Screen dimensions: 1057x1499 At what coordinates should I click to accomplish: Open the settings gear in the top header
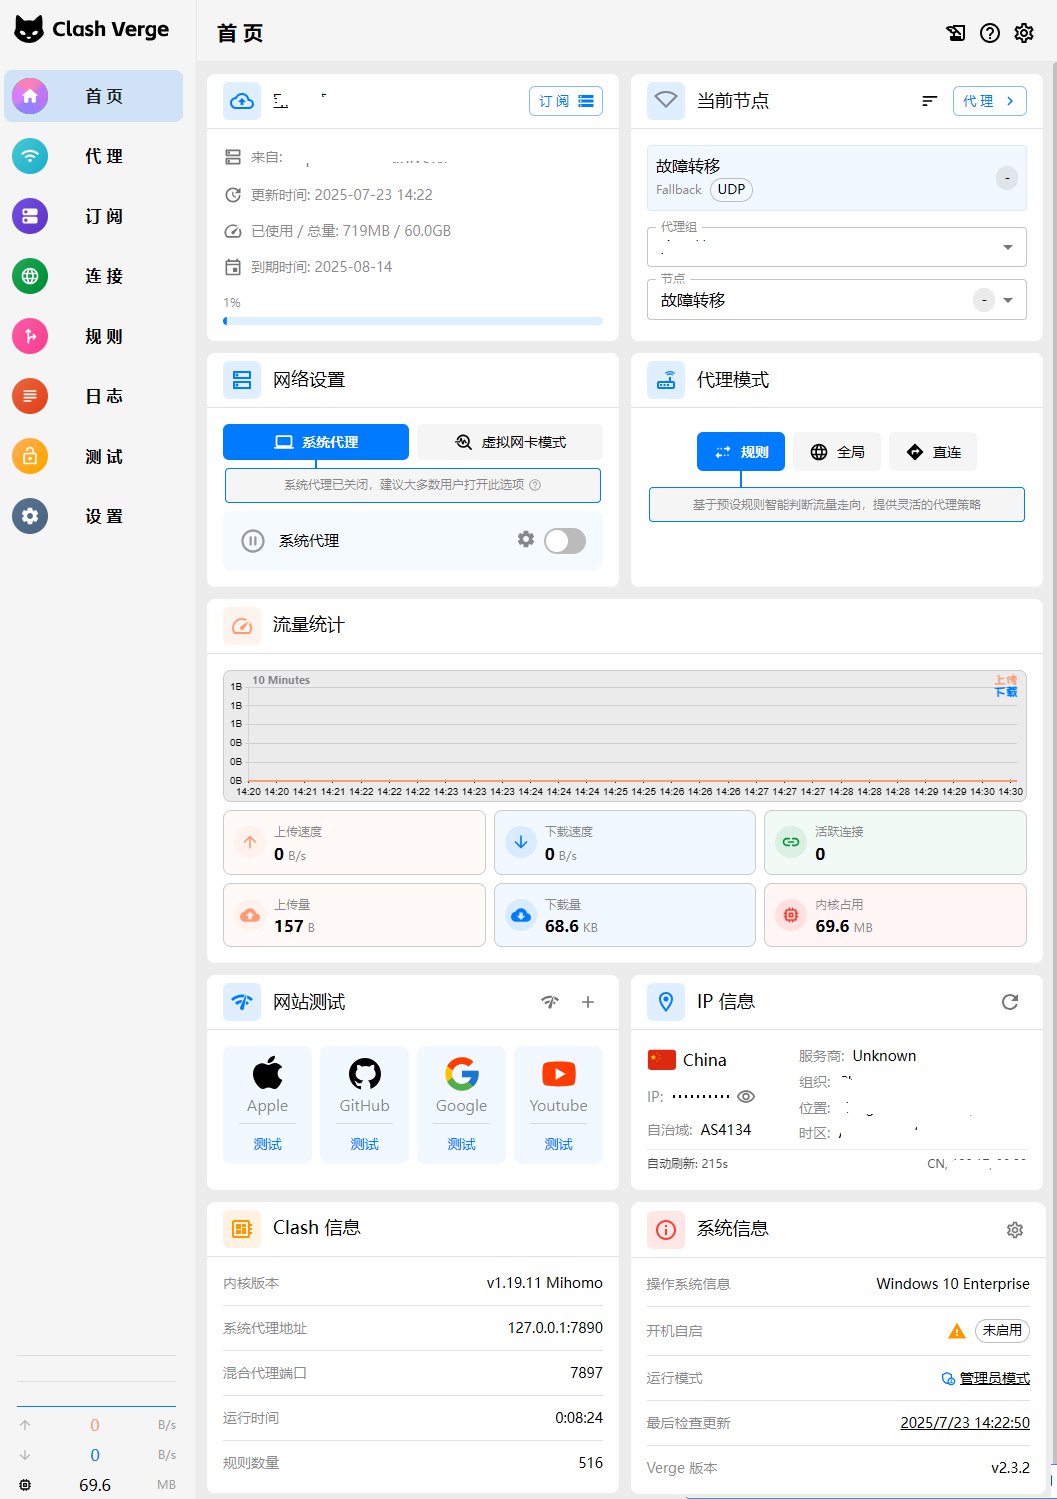click(1024, 33)
